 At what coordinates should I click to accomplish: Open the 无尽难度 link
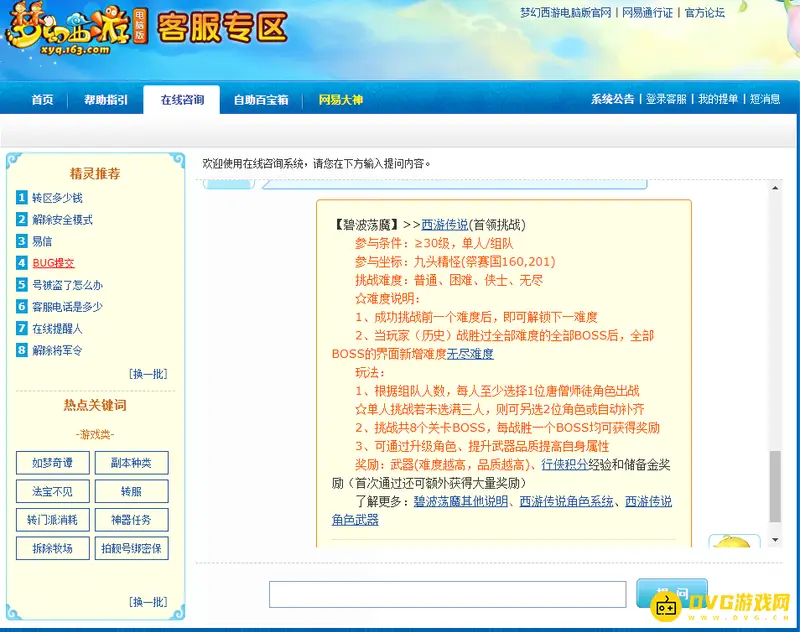(470, 354)
